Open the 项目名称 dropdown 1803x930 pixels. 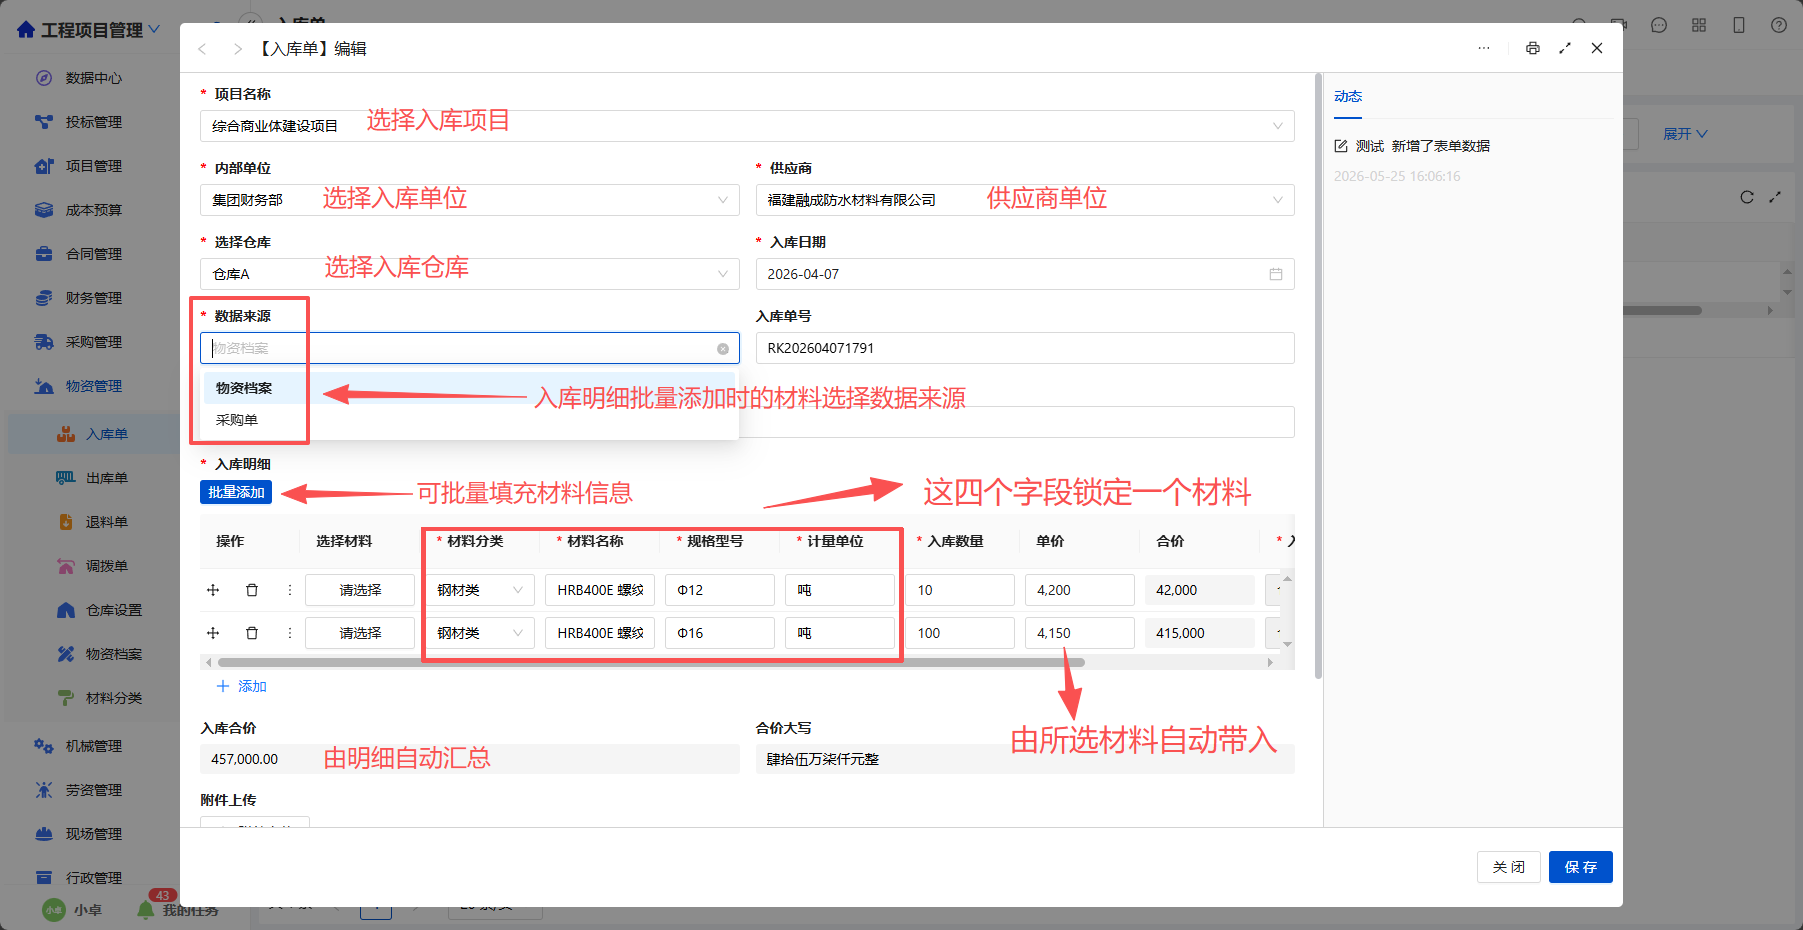(747, 126)
